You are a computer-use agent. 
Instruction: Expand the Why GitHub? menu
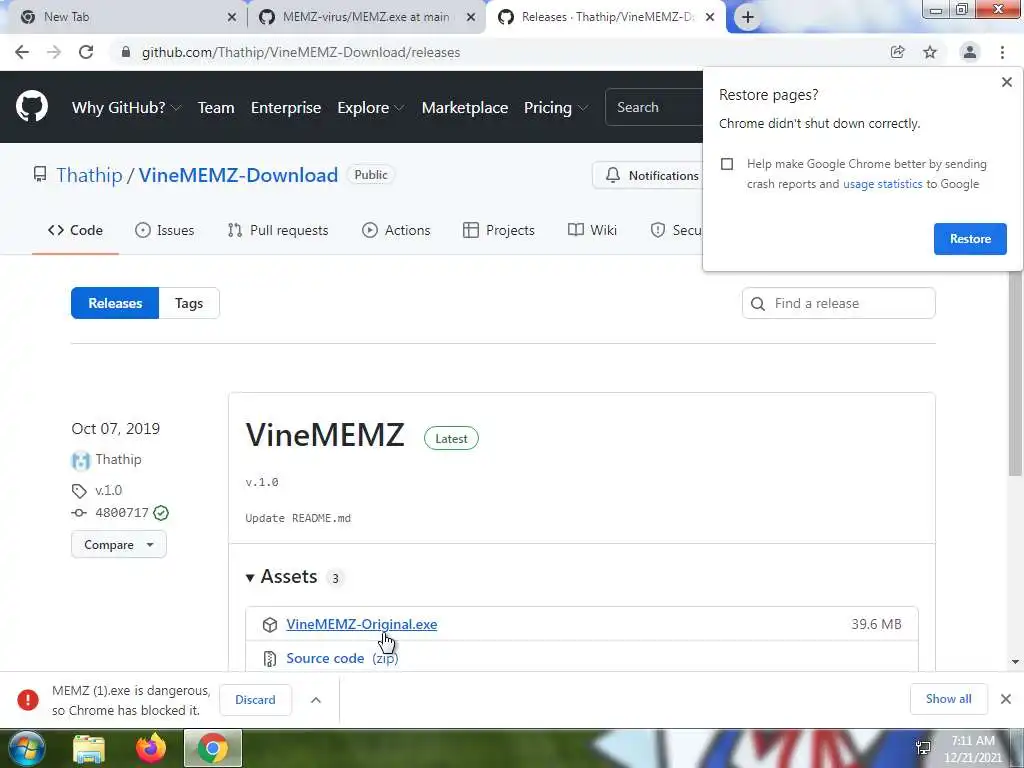(x=126, y=107)
